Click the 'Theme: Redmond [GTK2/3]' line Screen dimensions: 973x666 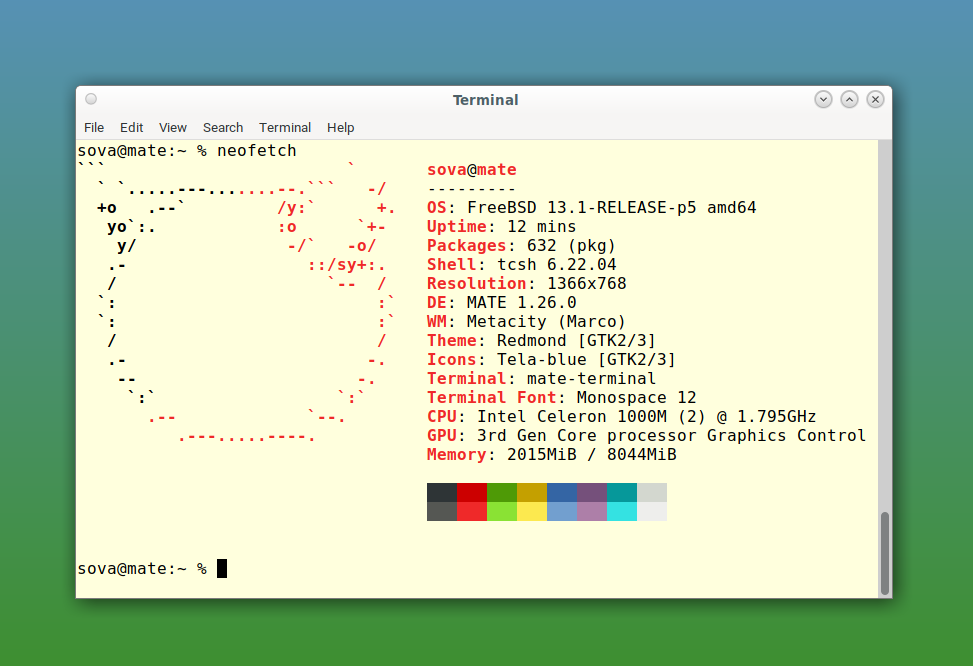click(541, 341)
